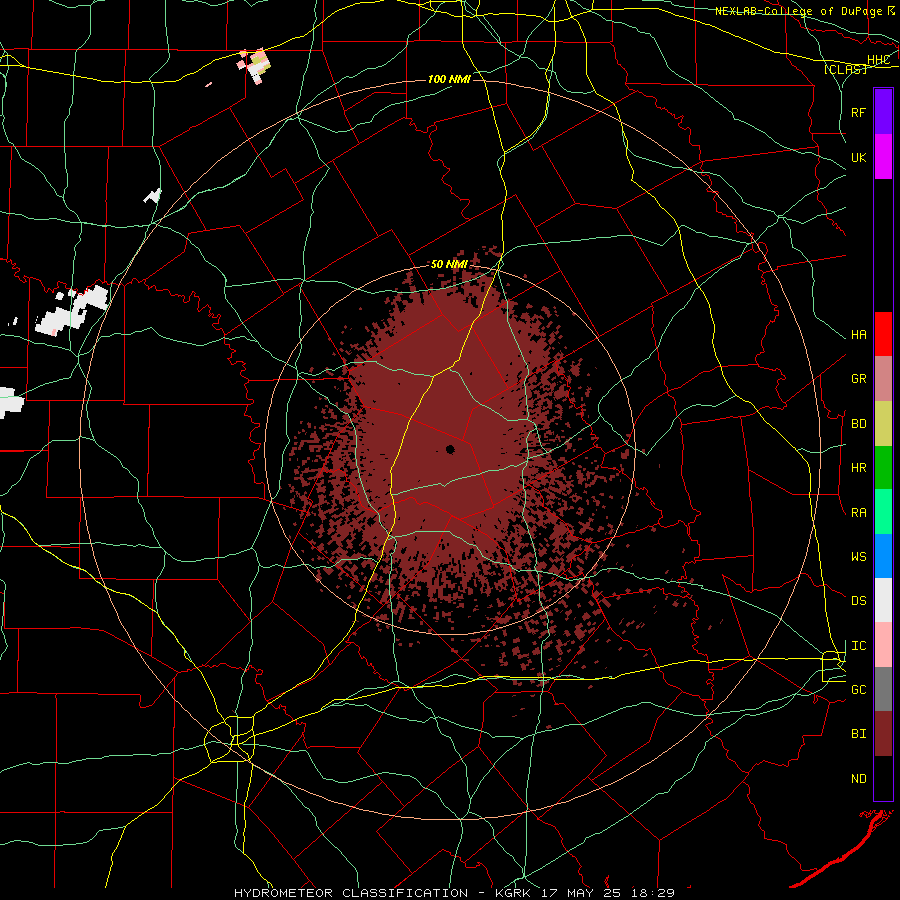
Task: Click the "WS" legend label
Action: (x=858, y=557)
